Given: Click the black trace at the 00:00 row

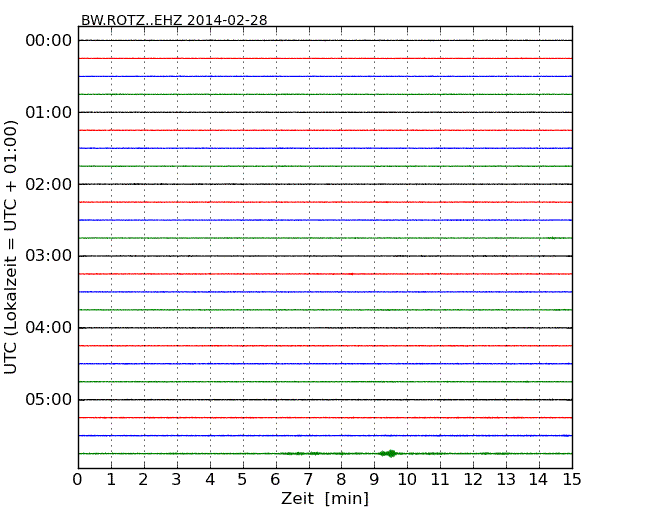Looking at the screenshot, I should coord(325,41).
